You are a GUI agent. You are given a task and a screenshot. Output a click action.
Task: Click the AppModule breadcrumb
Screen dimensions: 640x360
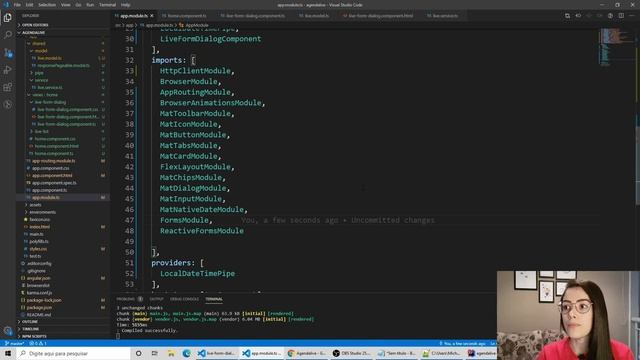click(x=197, y=25)
